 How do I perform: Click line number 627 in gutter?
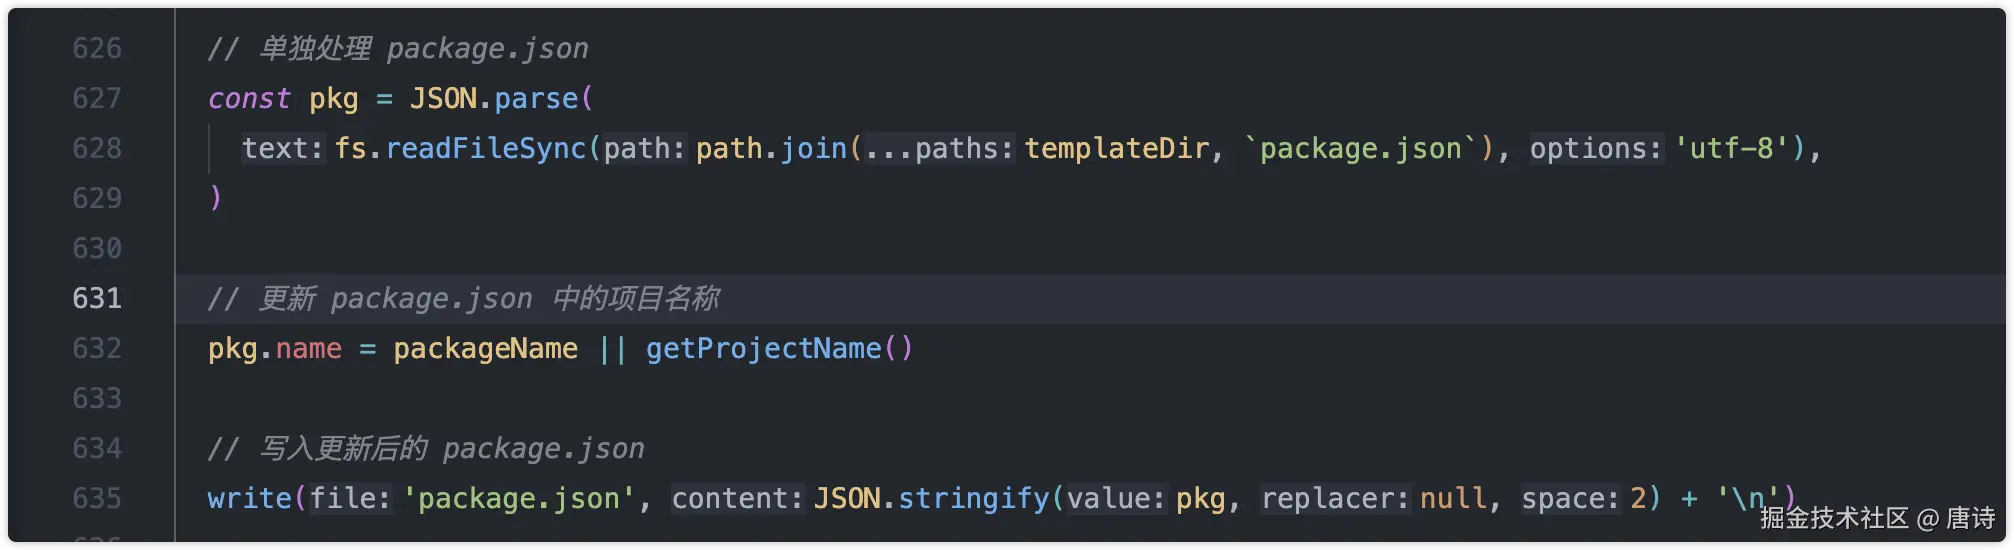coord(97,98)
